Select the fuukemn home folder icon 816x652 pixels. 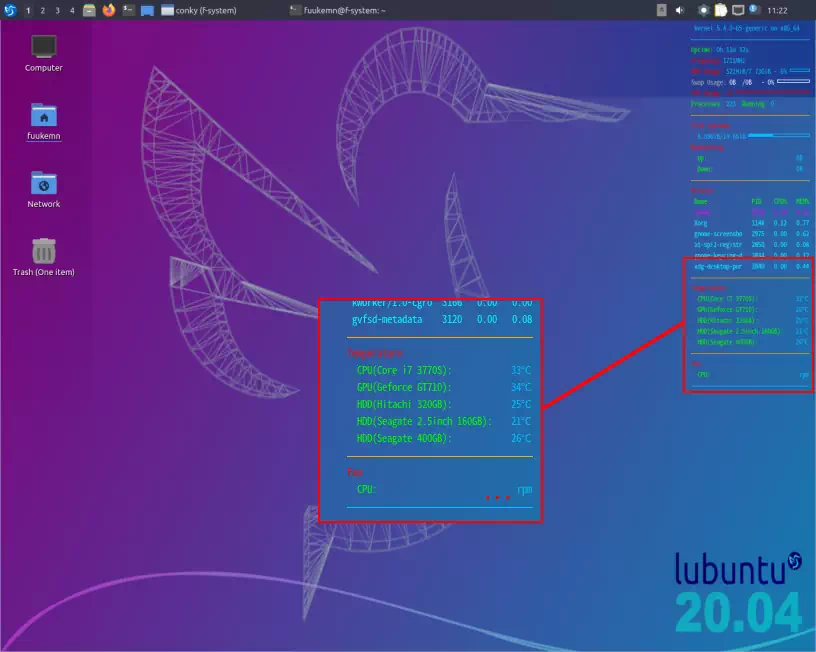44,121
